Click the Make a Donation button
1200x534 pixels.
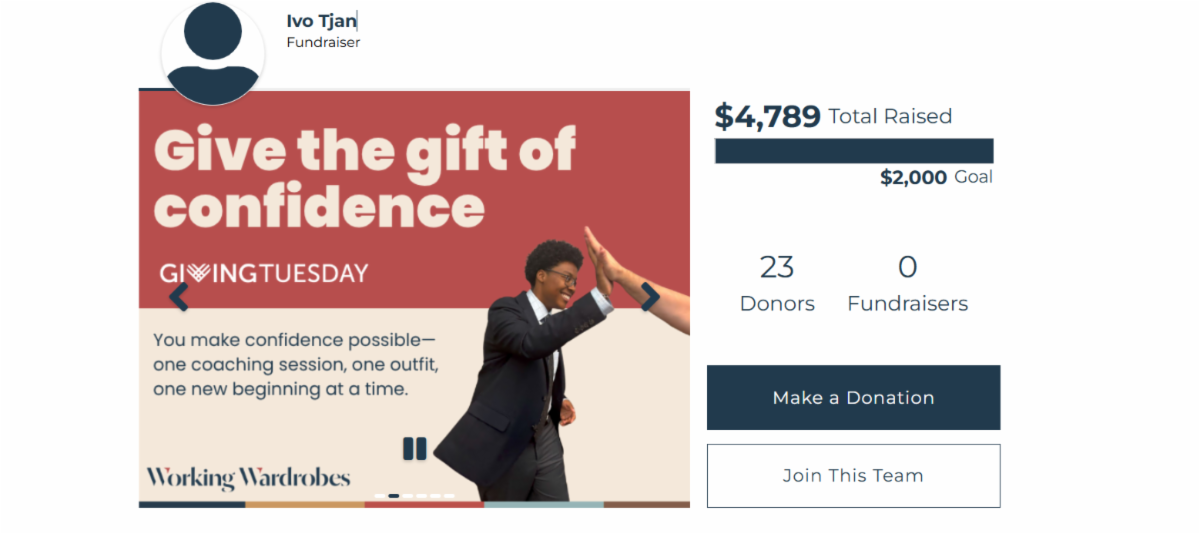(x=853, y=397)
